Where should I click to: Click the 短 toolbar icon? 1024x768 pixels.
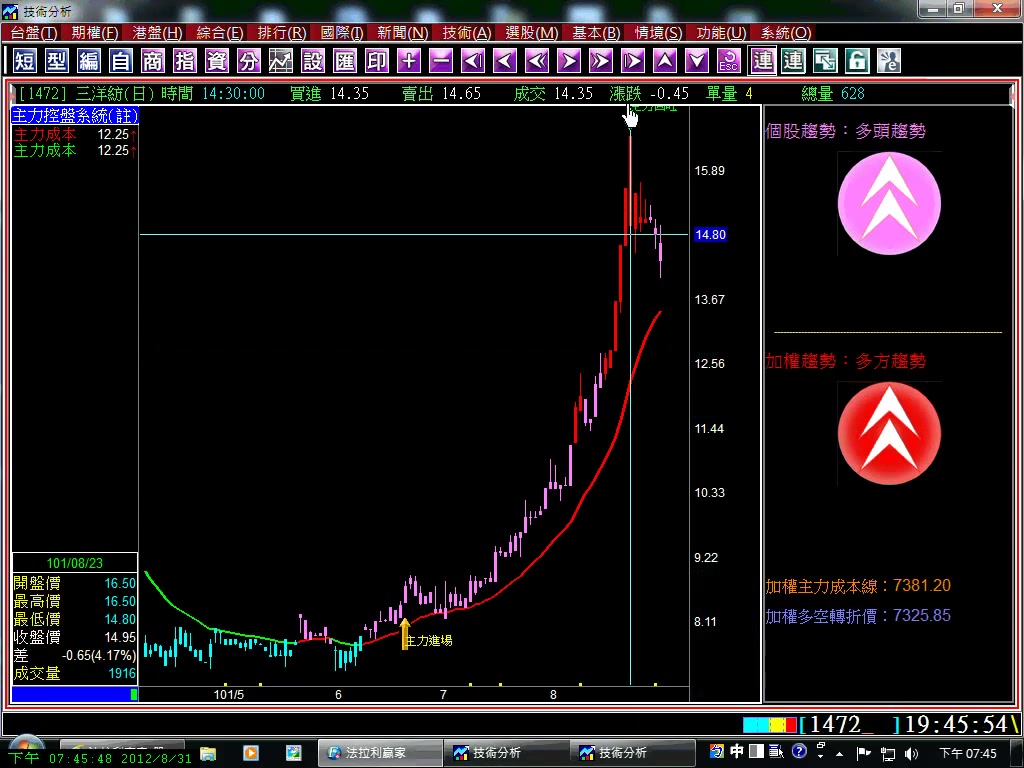[x=25, y=61]
